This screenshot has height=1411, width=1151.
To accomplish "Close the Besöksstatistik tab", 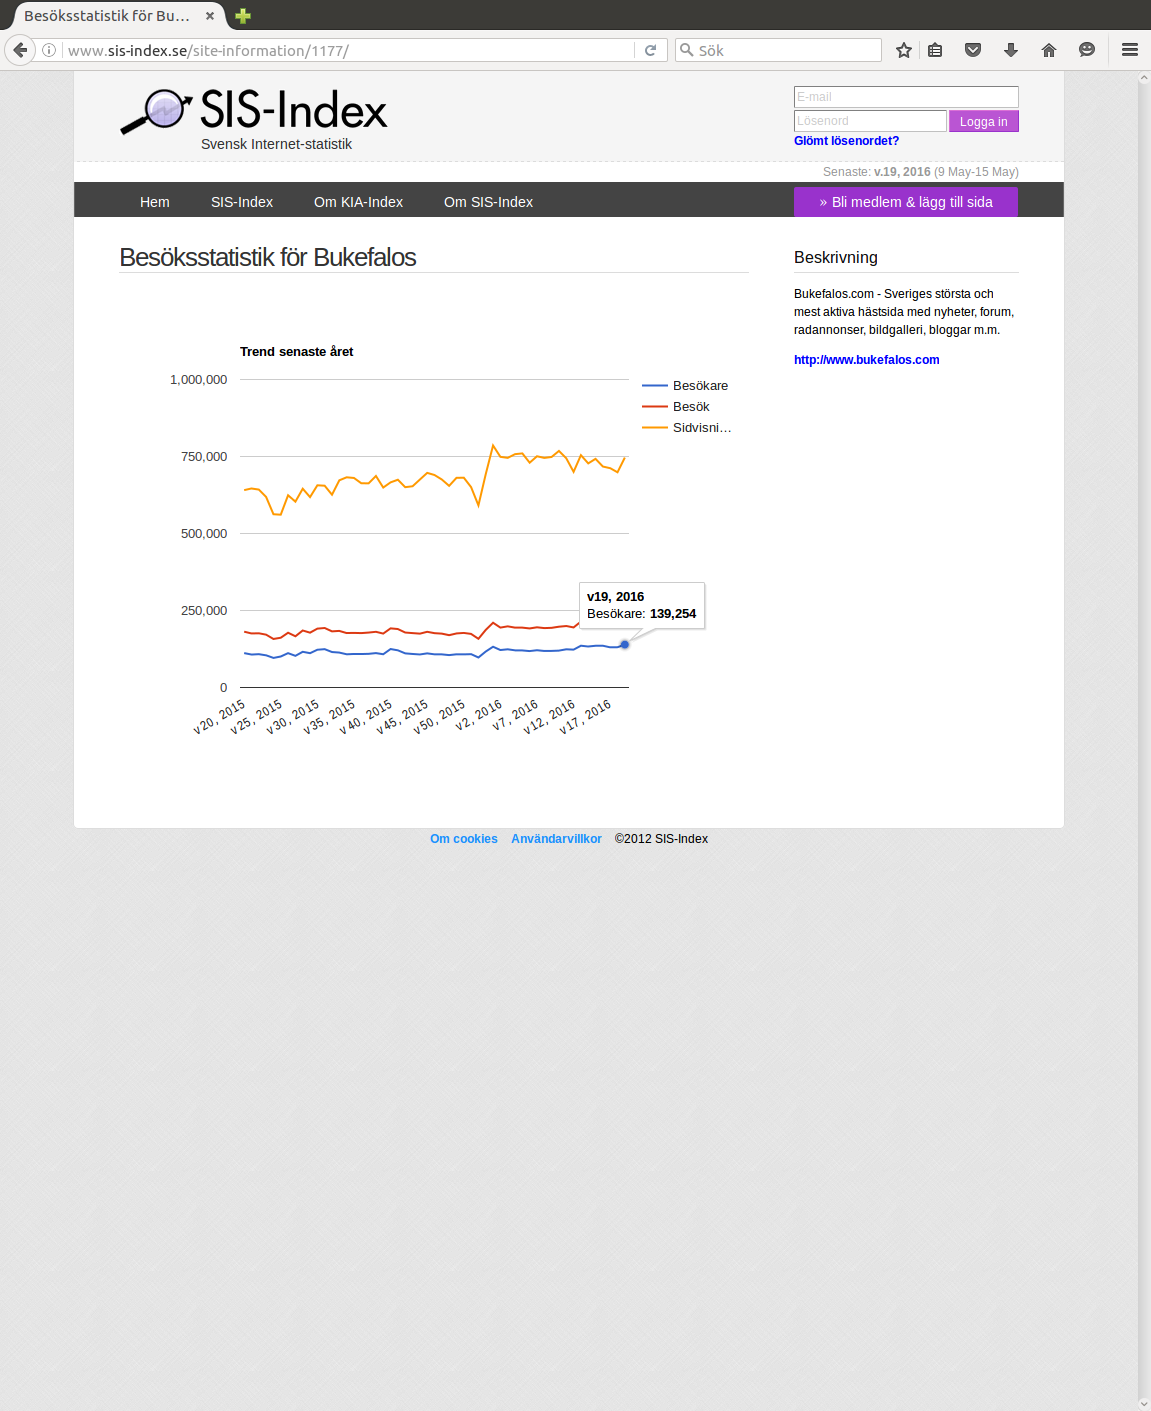I will coord(210,16).
